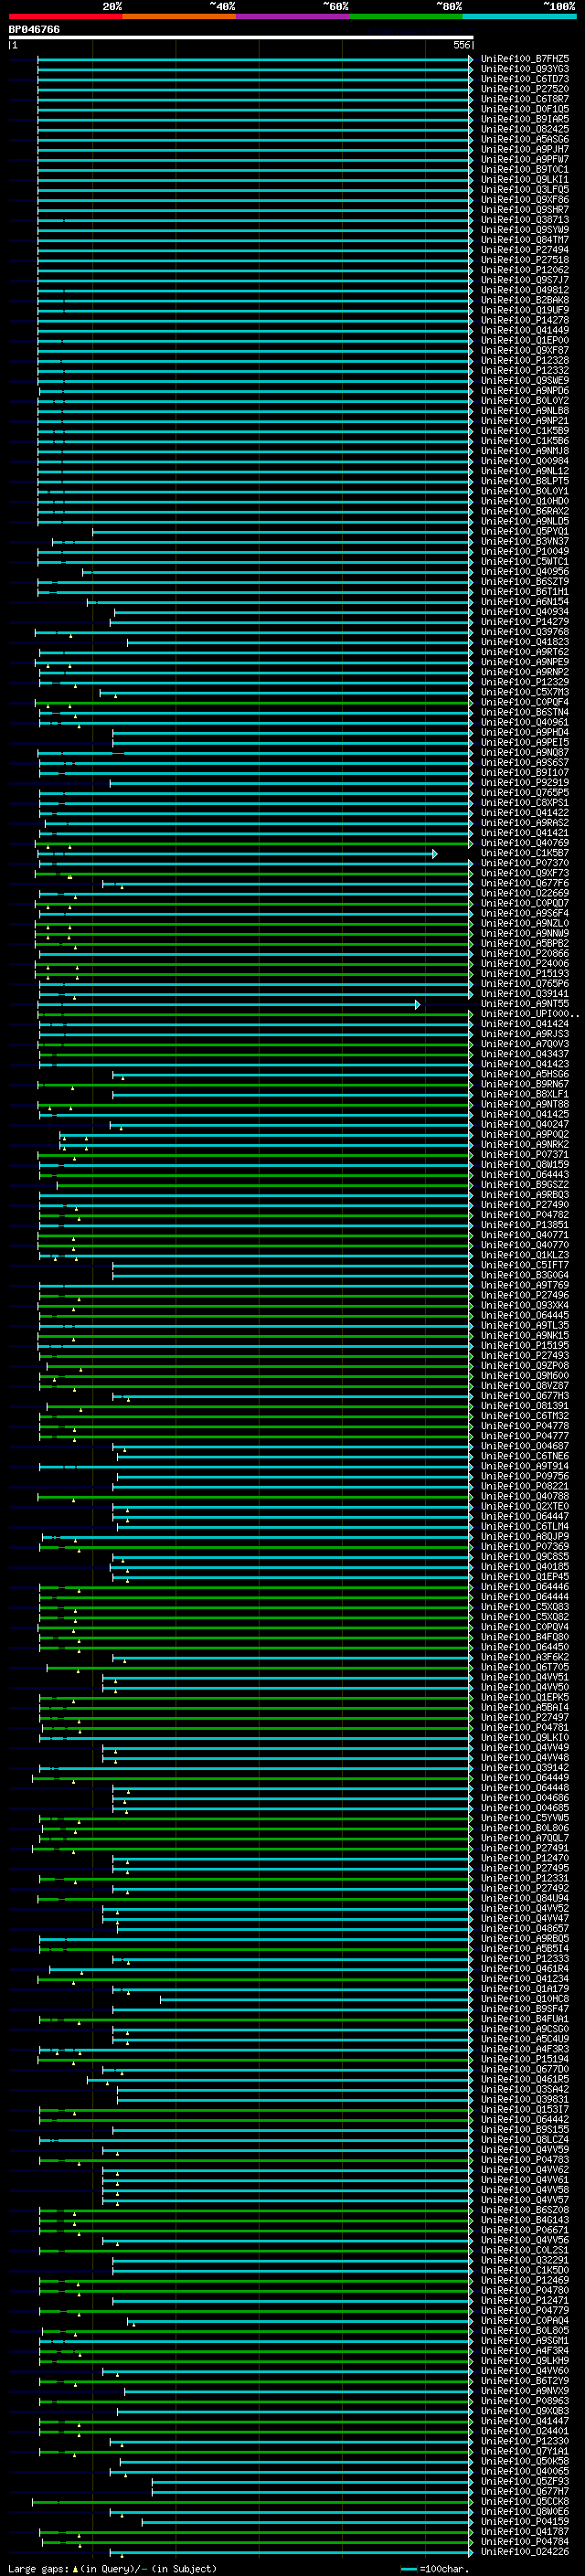Select the truncated-hit label UniRef100_C1K5B7

point(525,853)
